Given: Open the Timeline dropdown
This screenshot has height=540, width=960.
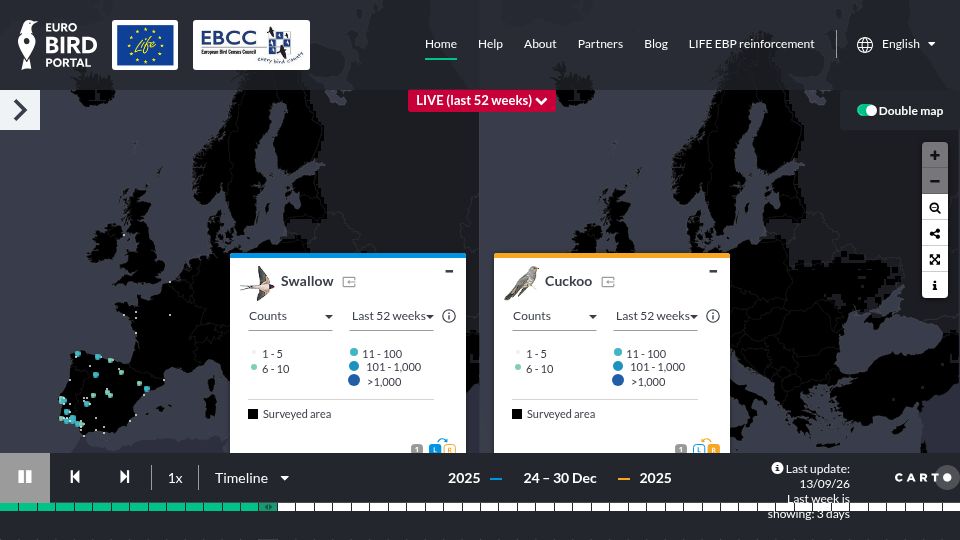Looking at the screenshot, I should pos(252,478).
